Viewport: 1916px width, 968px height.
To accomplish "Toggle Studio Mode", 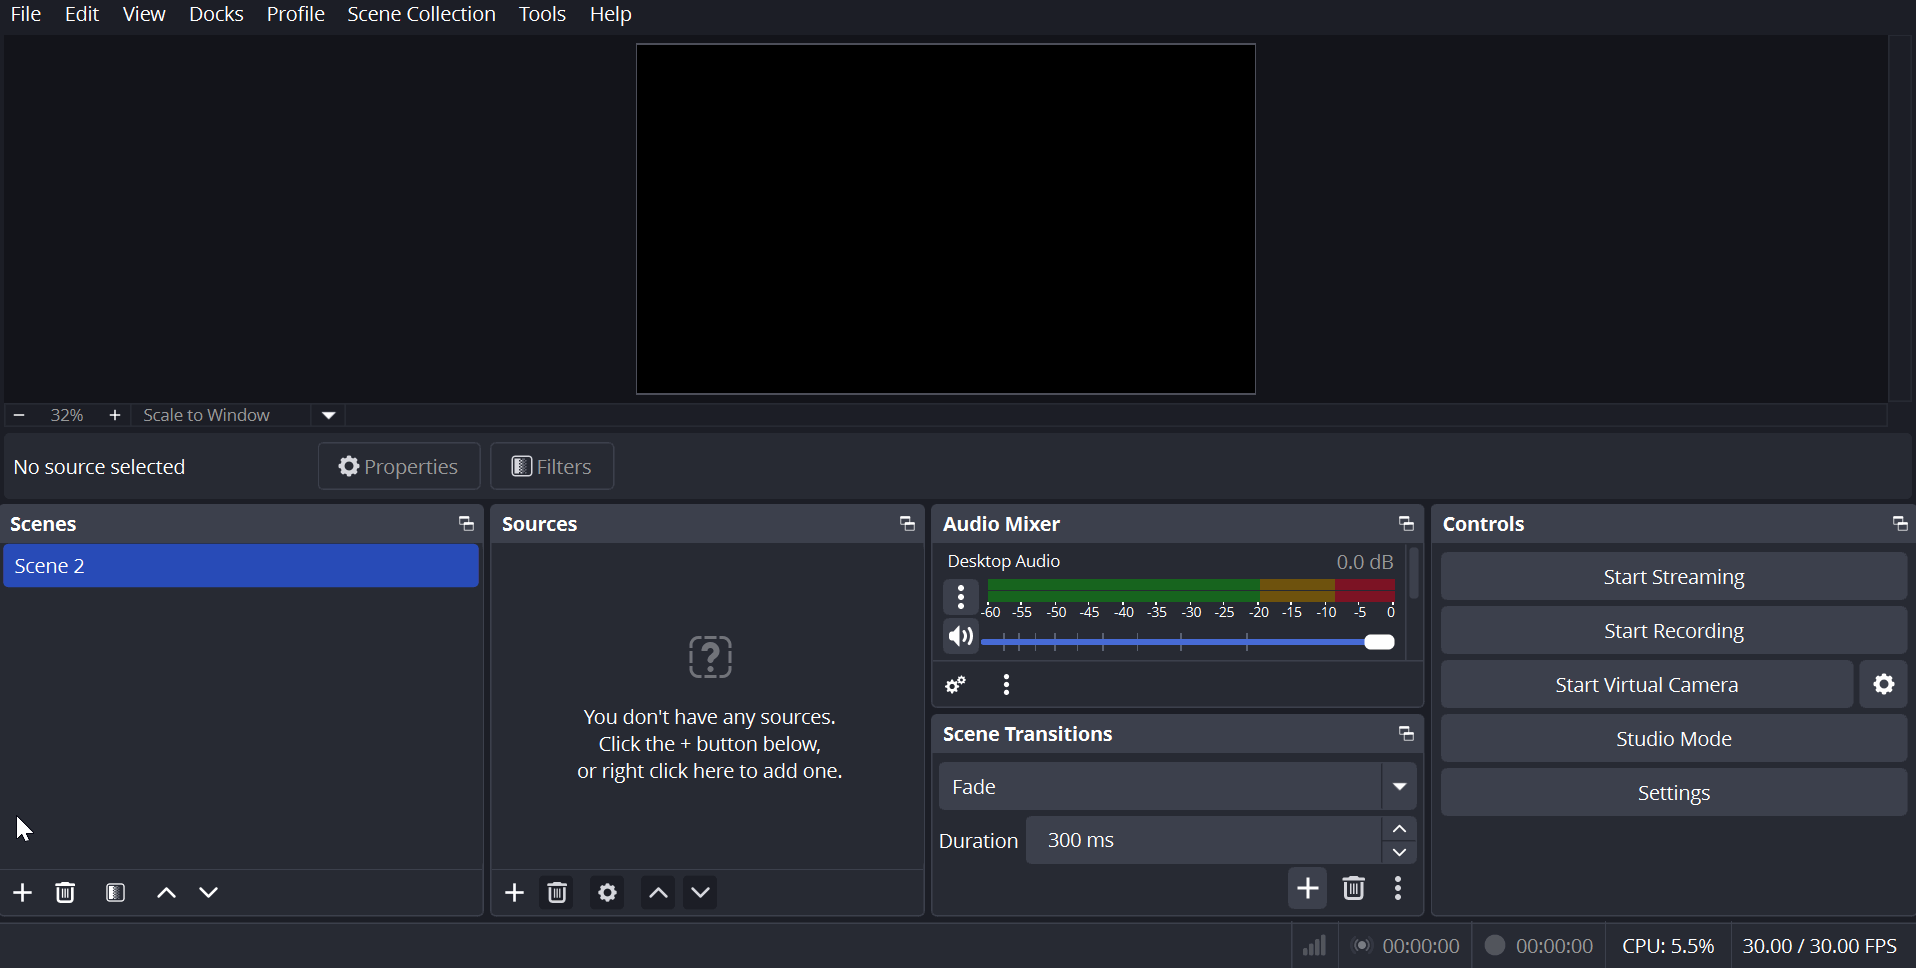I will pyautogui.click(x=1673, y=739).
